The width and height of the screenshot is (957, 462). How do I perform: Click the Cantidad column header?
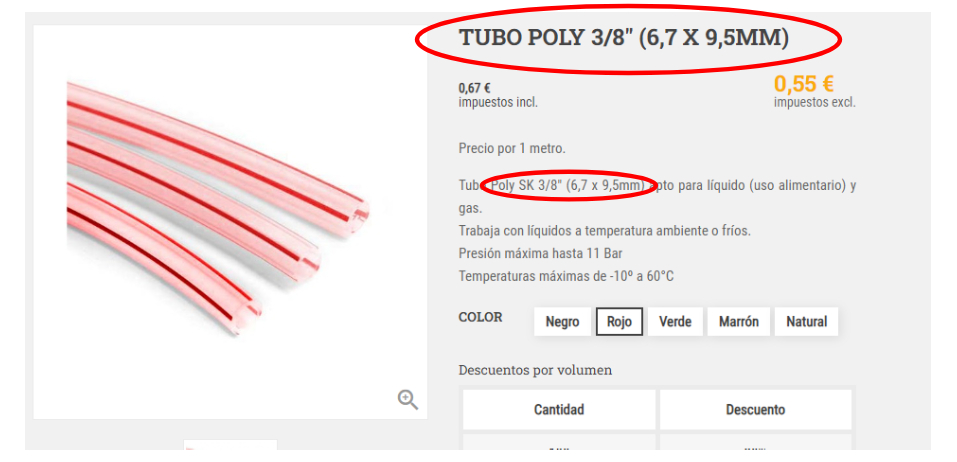[x=559, y=410]
